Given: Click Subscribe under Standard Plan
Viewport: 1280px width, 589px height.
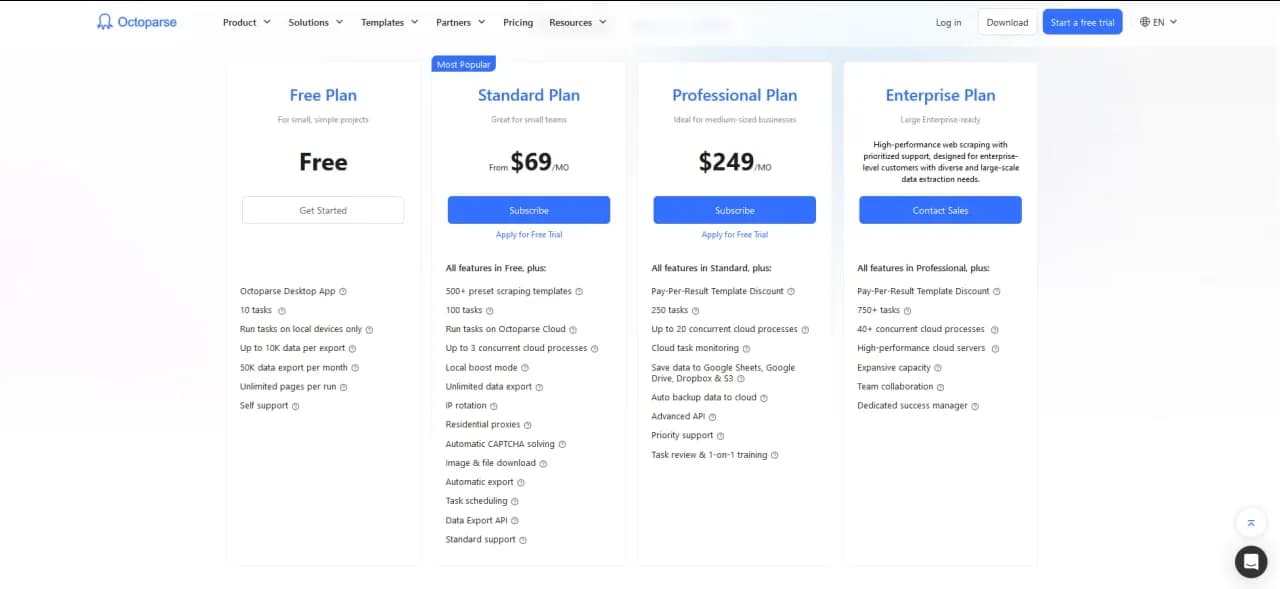Looking at the screenshot, I should click(x=529, y=210).
